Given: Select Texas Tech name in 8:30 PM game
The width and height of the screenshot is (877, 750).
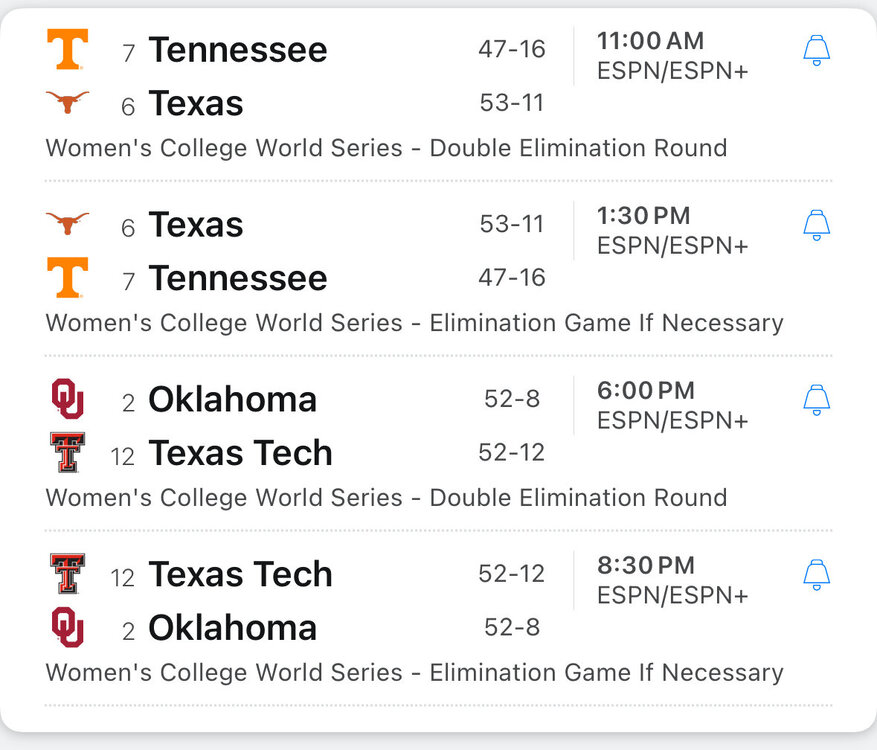Looking at the screenshot, I should click(240, 574).
